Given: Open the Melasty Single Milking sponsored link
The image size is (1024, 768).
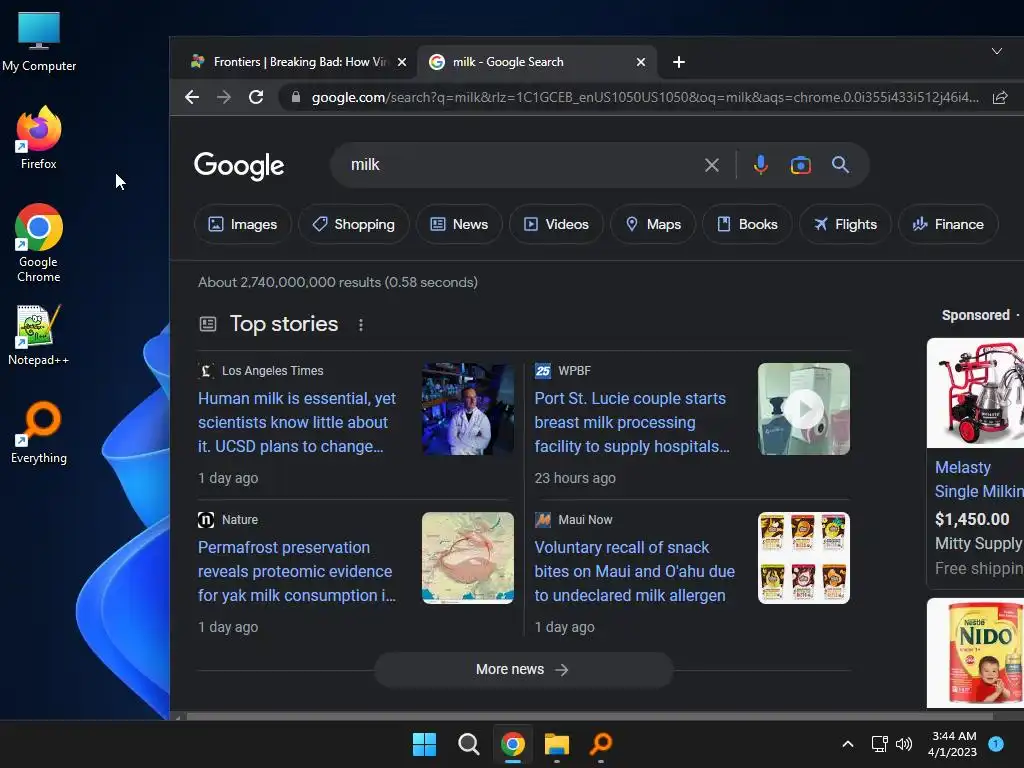Looking at the screenshot, I should pos(979,479).
